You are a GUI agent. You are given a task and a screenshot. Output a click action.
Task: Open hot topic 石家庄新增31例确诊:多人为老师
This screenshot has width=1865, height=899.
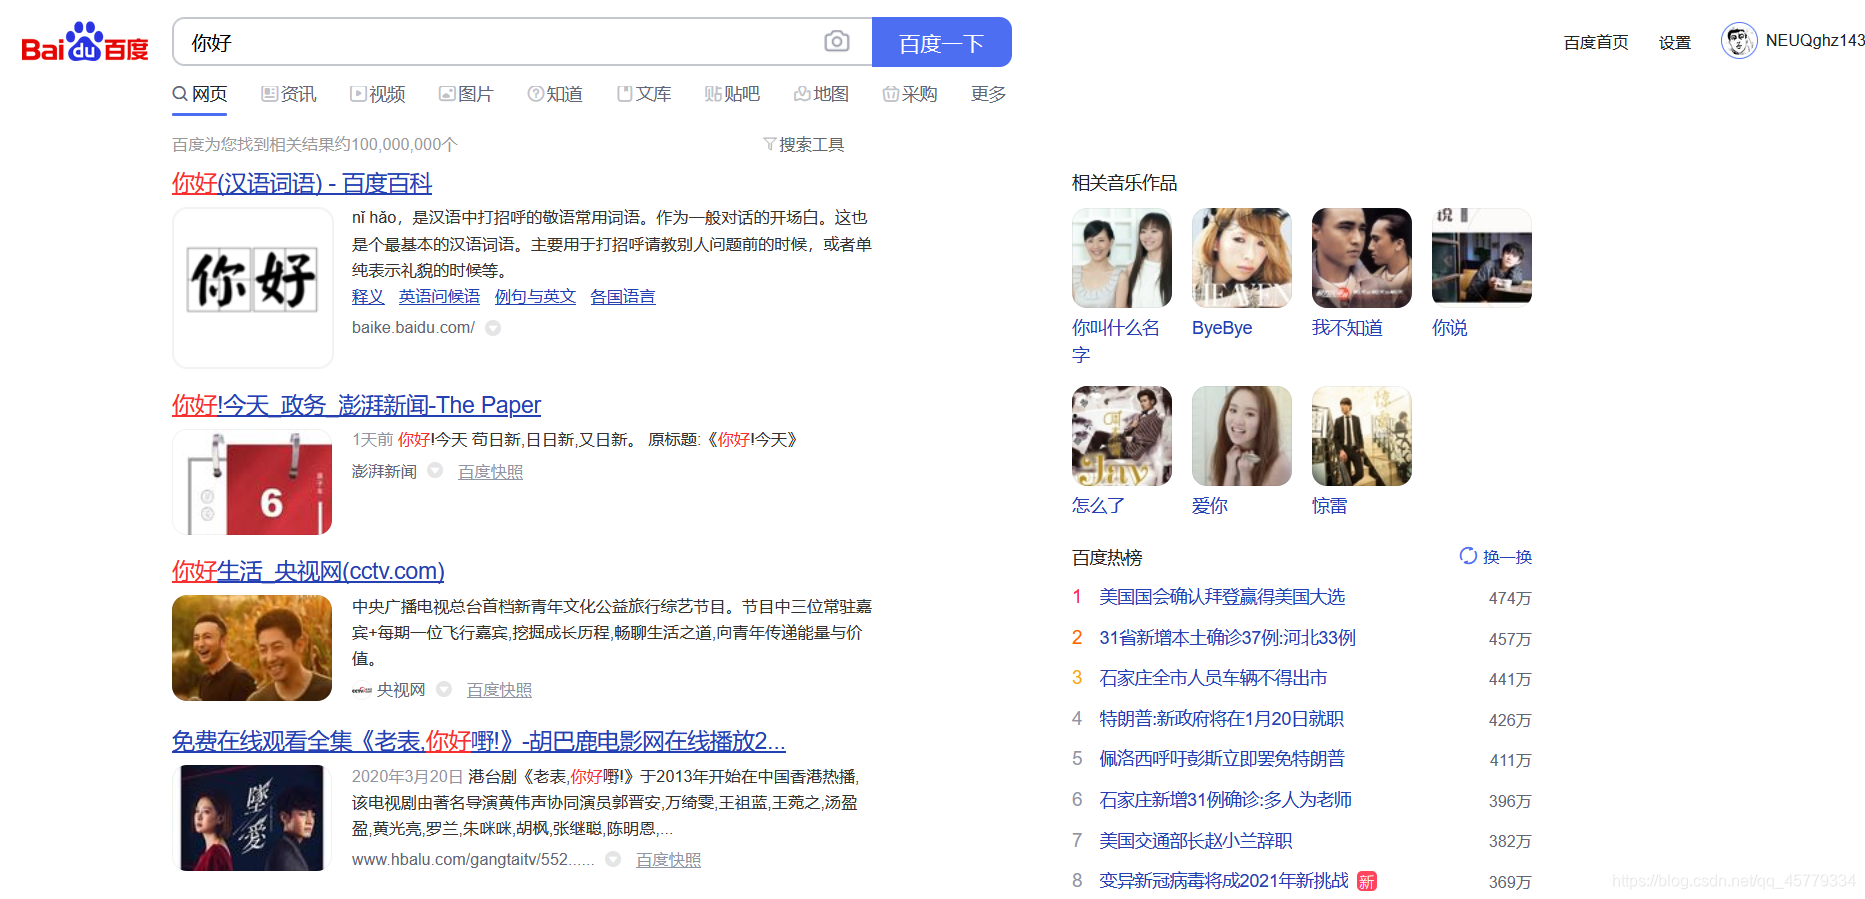1225,800
